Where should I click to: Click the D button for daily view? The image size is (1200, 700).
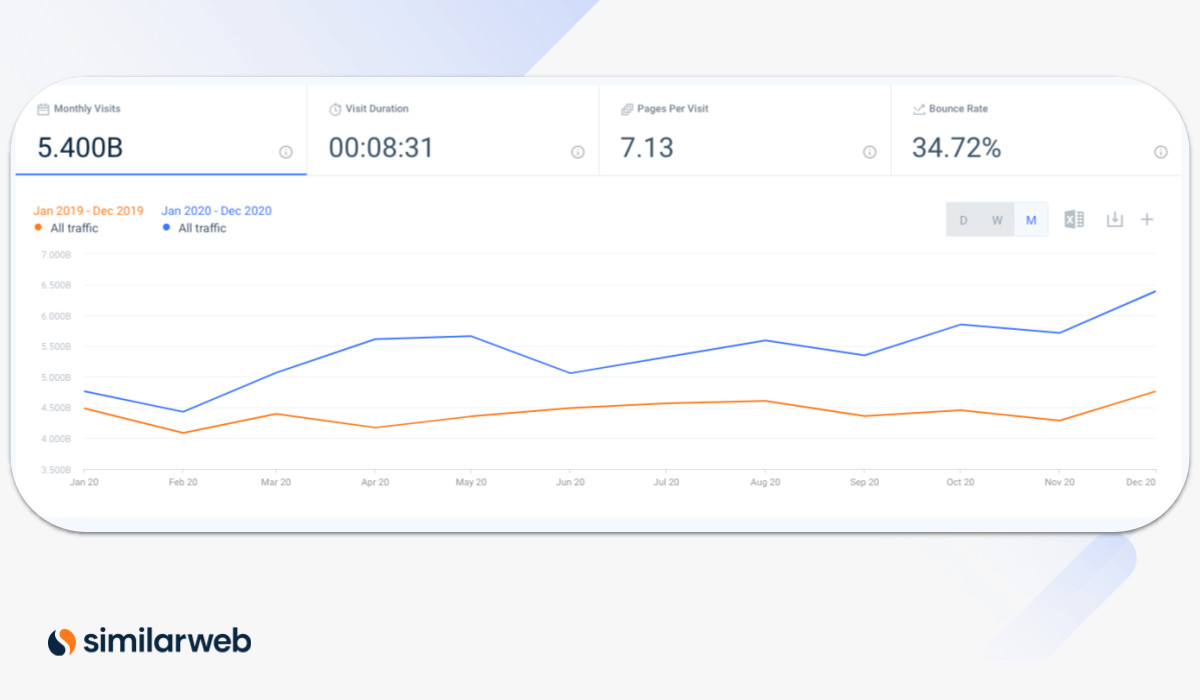tap(963, 219)
